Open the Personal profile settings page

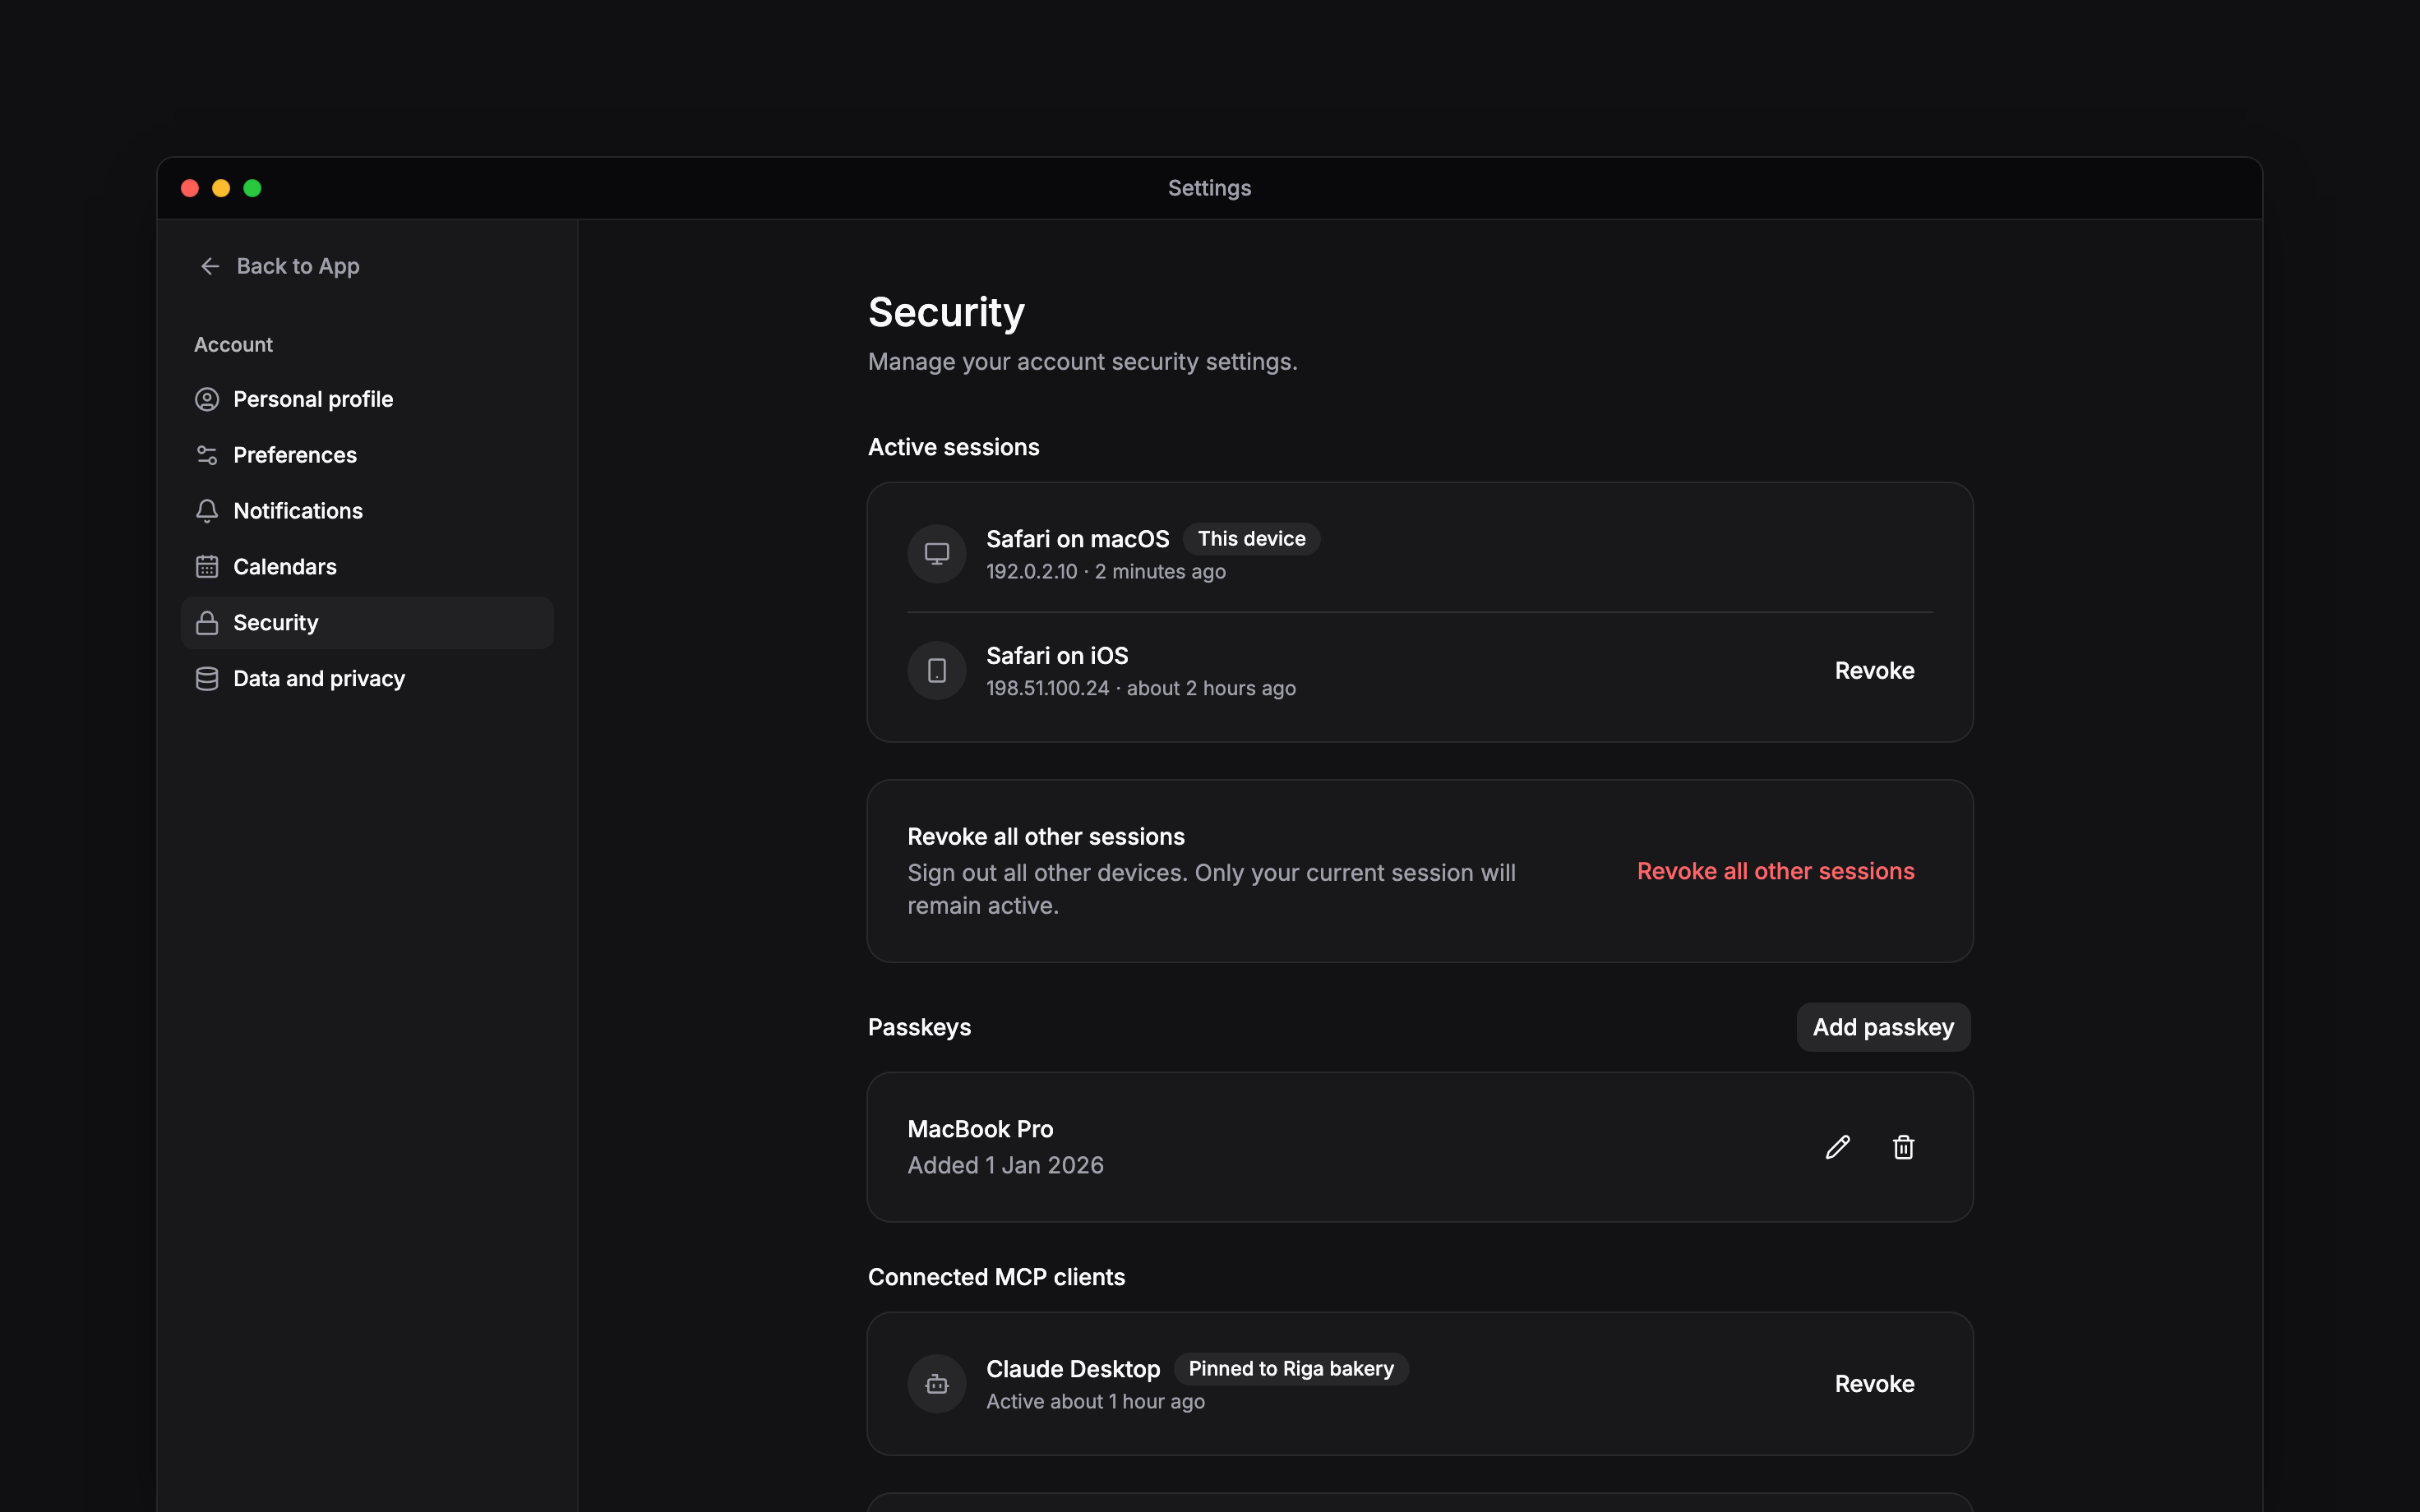(367, 399)
